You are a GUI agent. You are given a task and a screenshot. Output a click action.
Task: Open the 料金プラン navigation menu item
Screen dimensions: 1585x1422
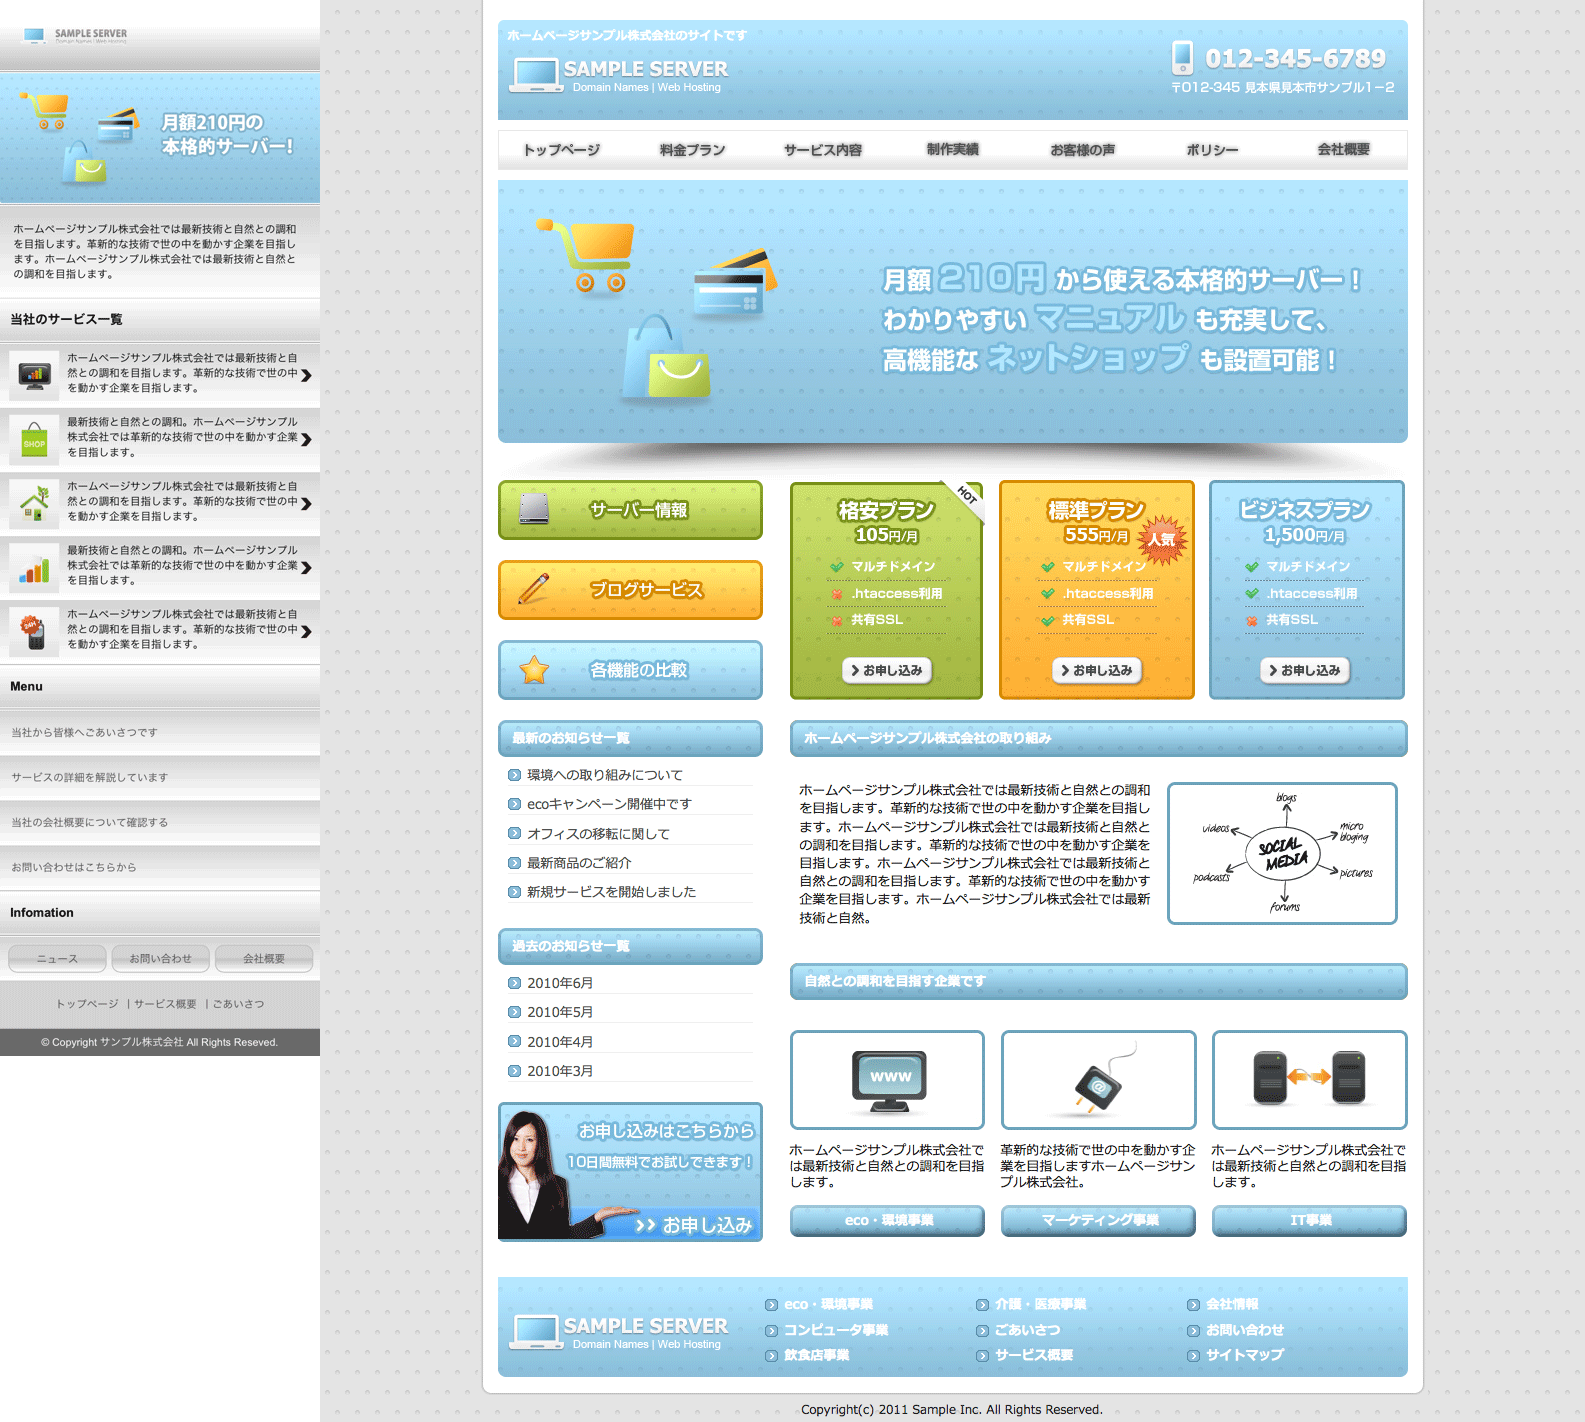tap(692, 150)
